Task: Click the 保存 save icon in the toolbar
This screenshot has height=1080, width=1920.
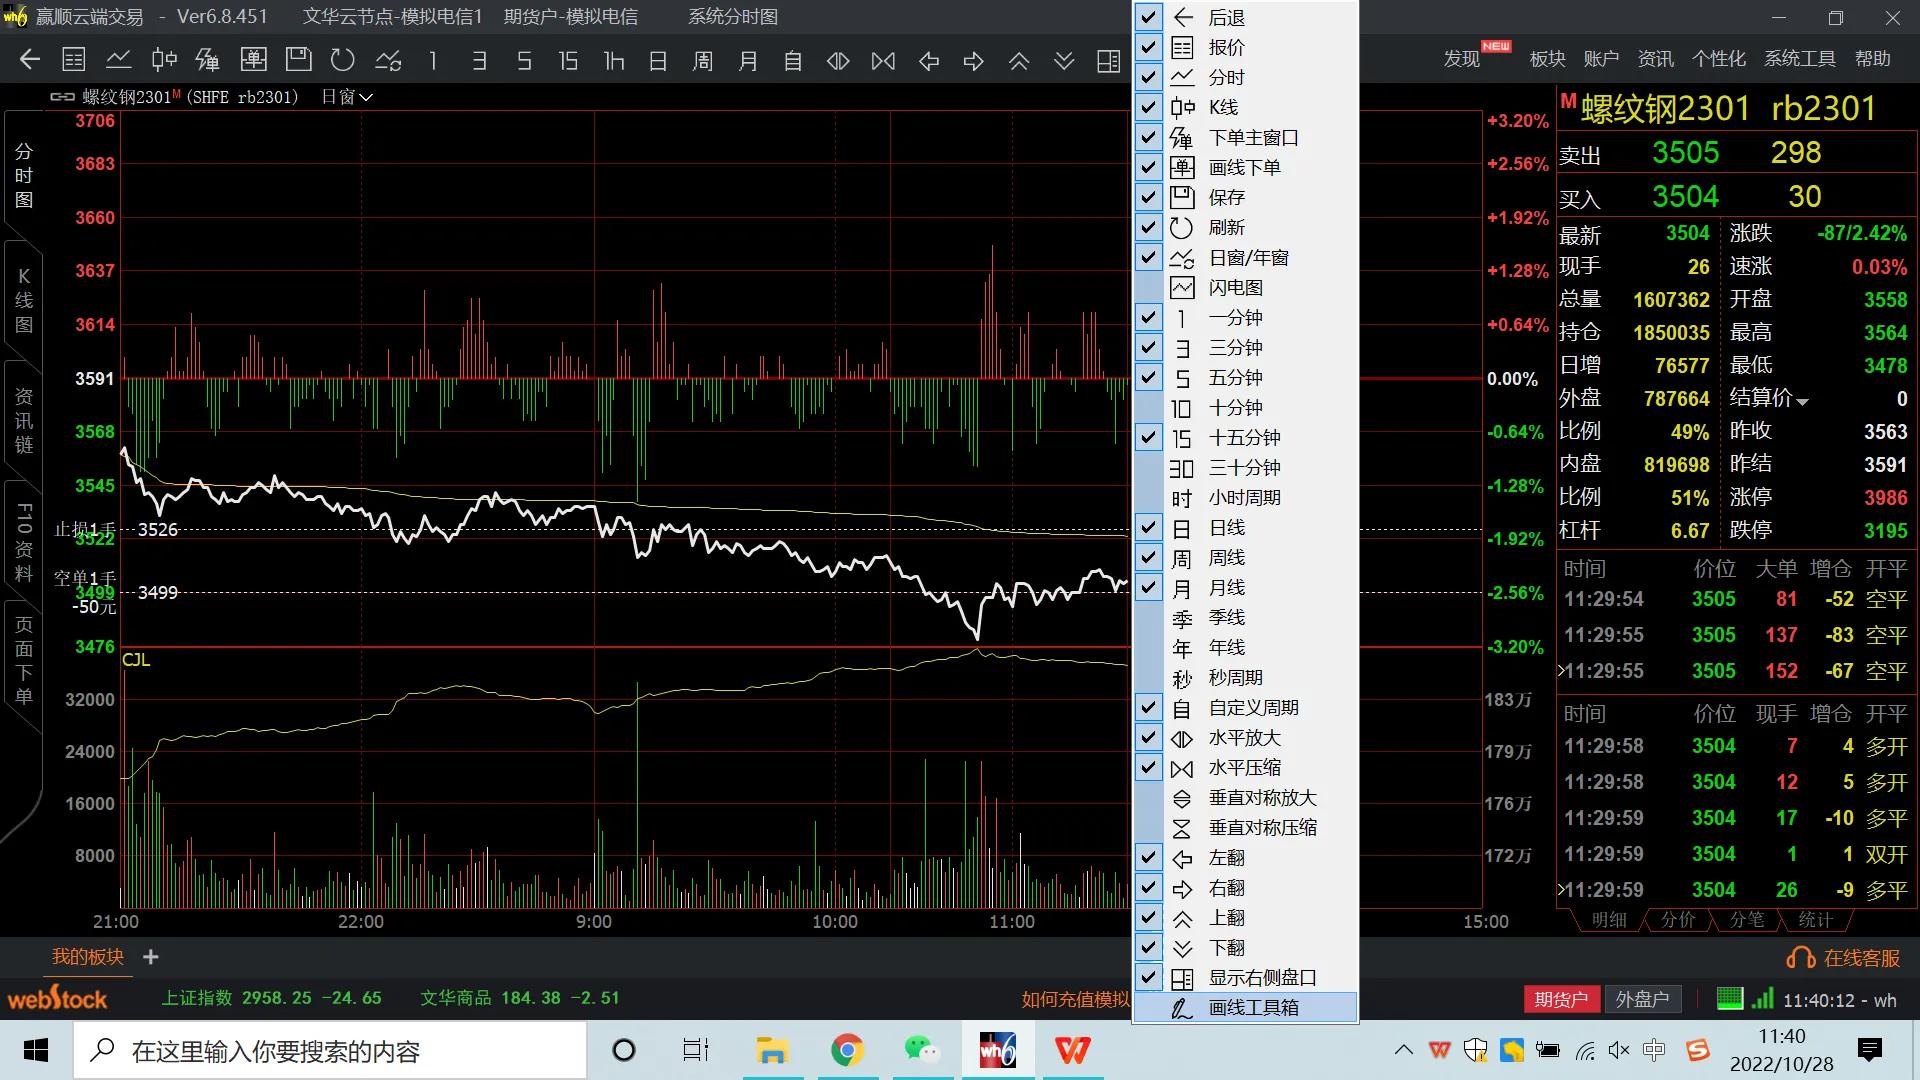Action: pyautogui.click(x=298, y=60)
